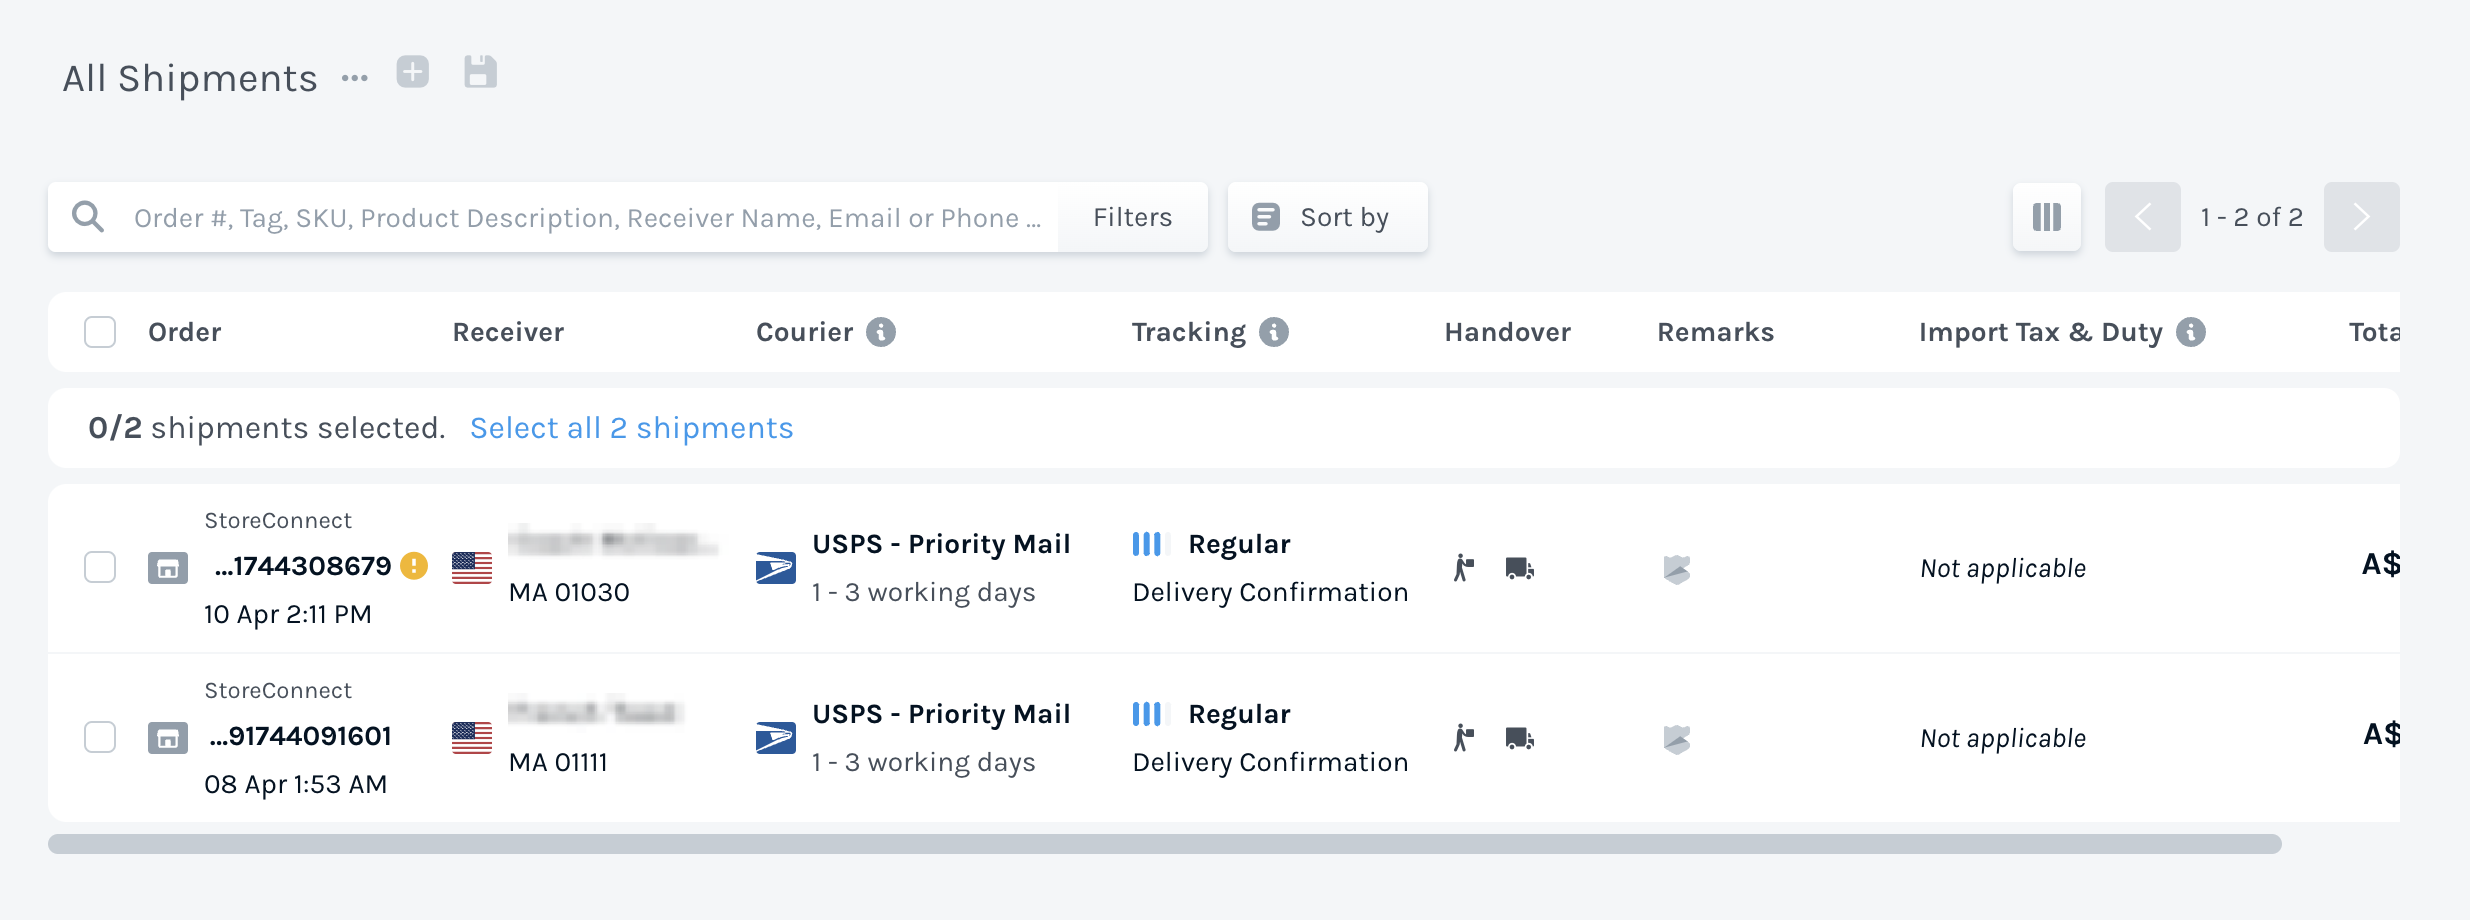Click the insurance shield icon in Remarks column
2470x920 pixels.
point(1677,568)
